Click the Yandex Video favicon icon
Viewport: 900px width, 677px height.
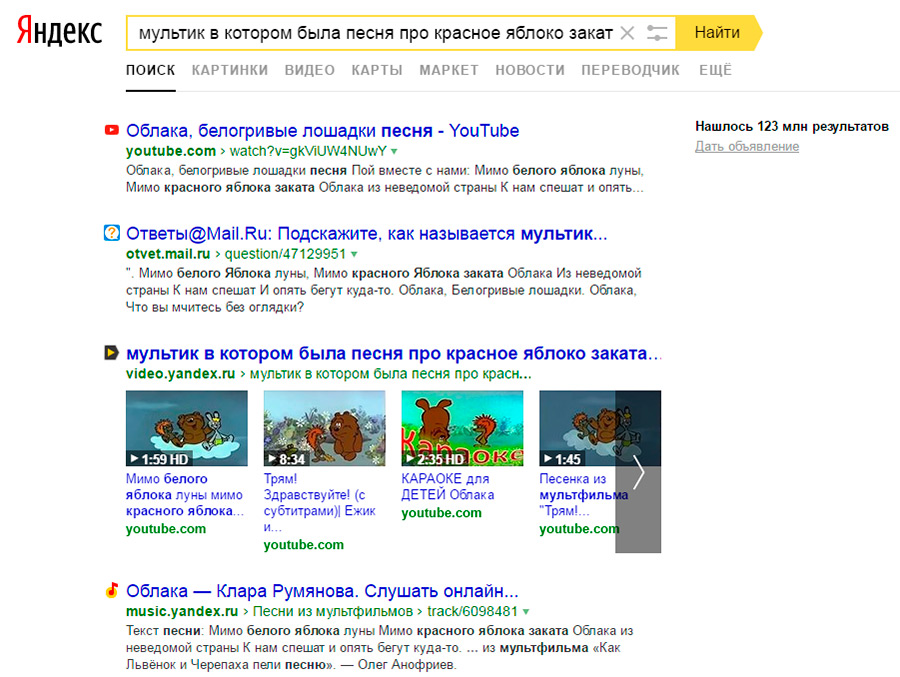coord(112,352)
